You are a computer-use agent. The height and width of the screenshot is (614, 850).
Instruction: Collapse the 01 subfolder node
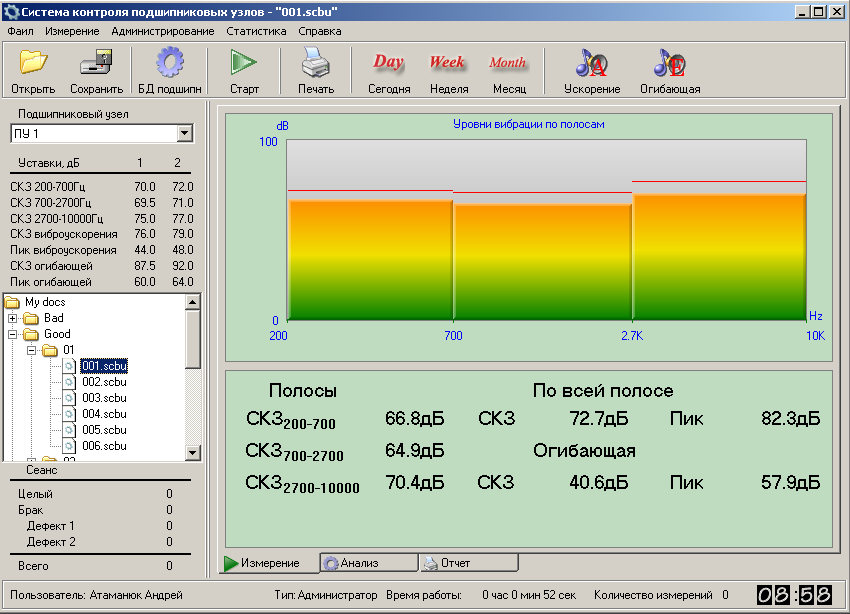click(31, 350)
